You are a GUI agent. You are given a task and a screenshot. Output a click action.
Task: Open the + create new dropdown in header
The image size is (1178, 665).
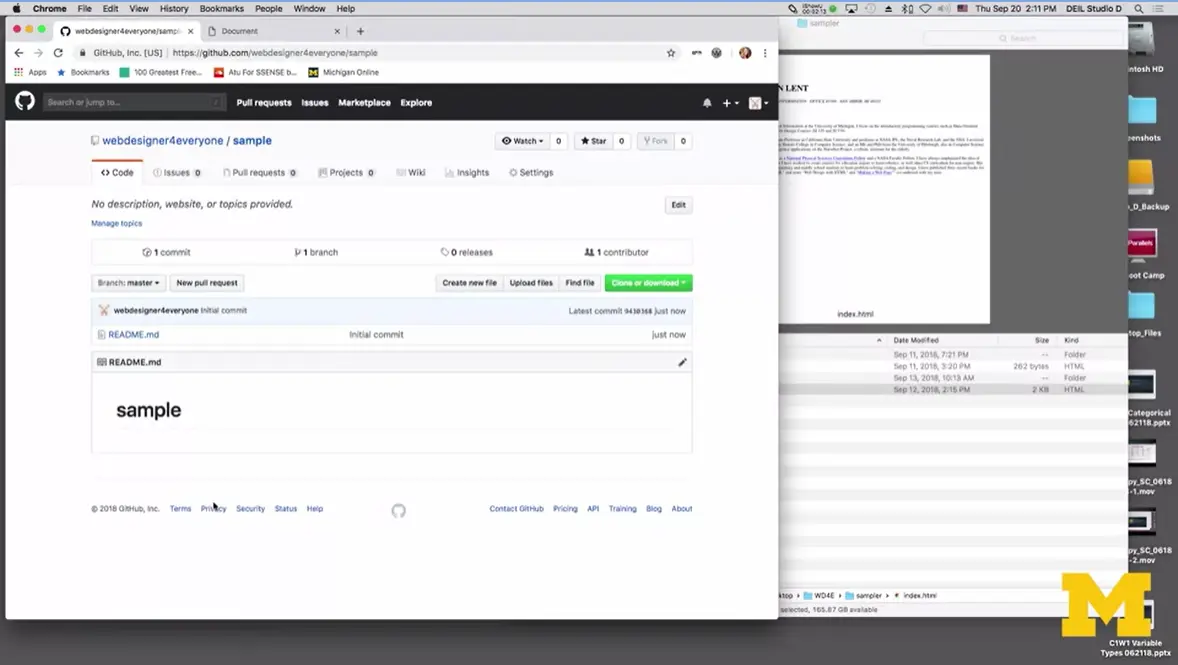727,102
